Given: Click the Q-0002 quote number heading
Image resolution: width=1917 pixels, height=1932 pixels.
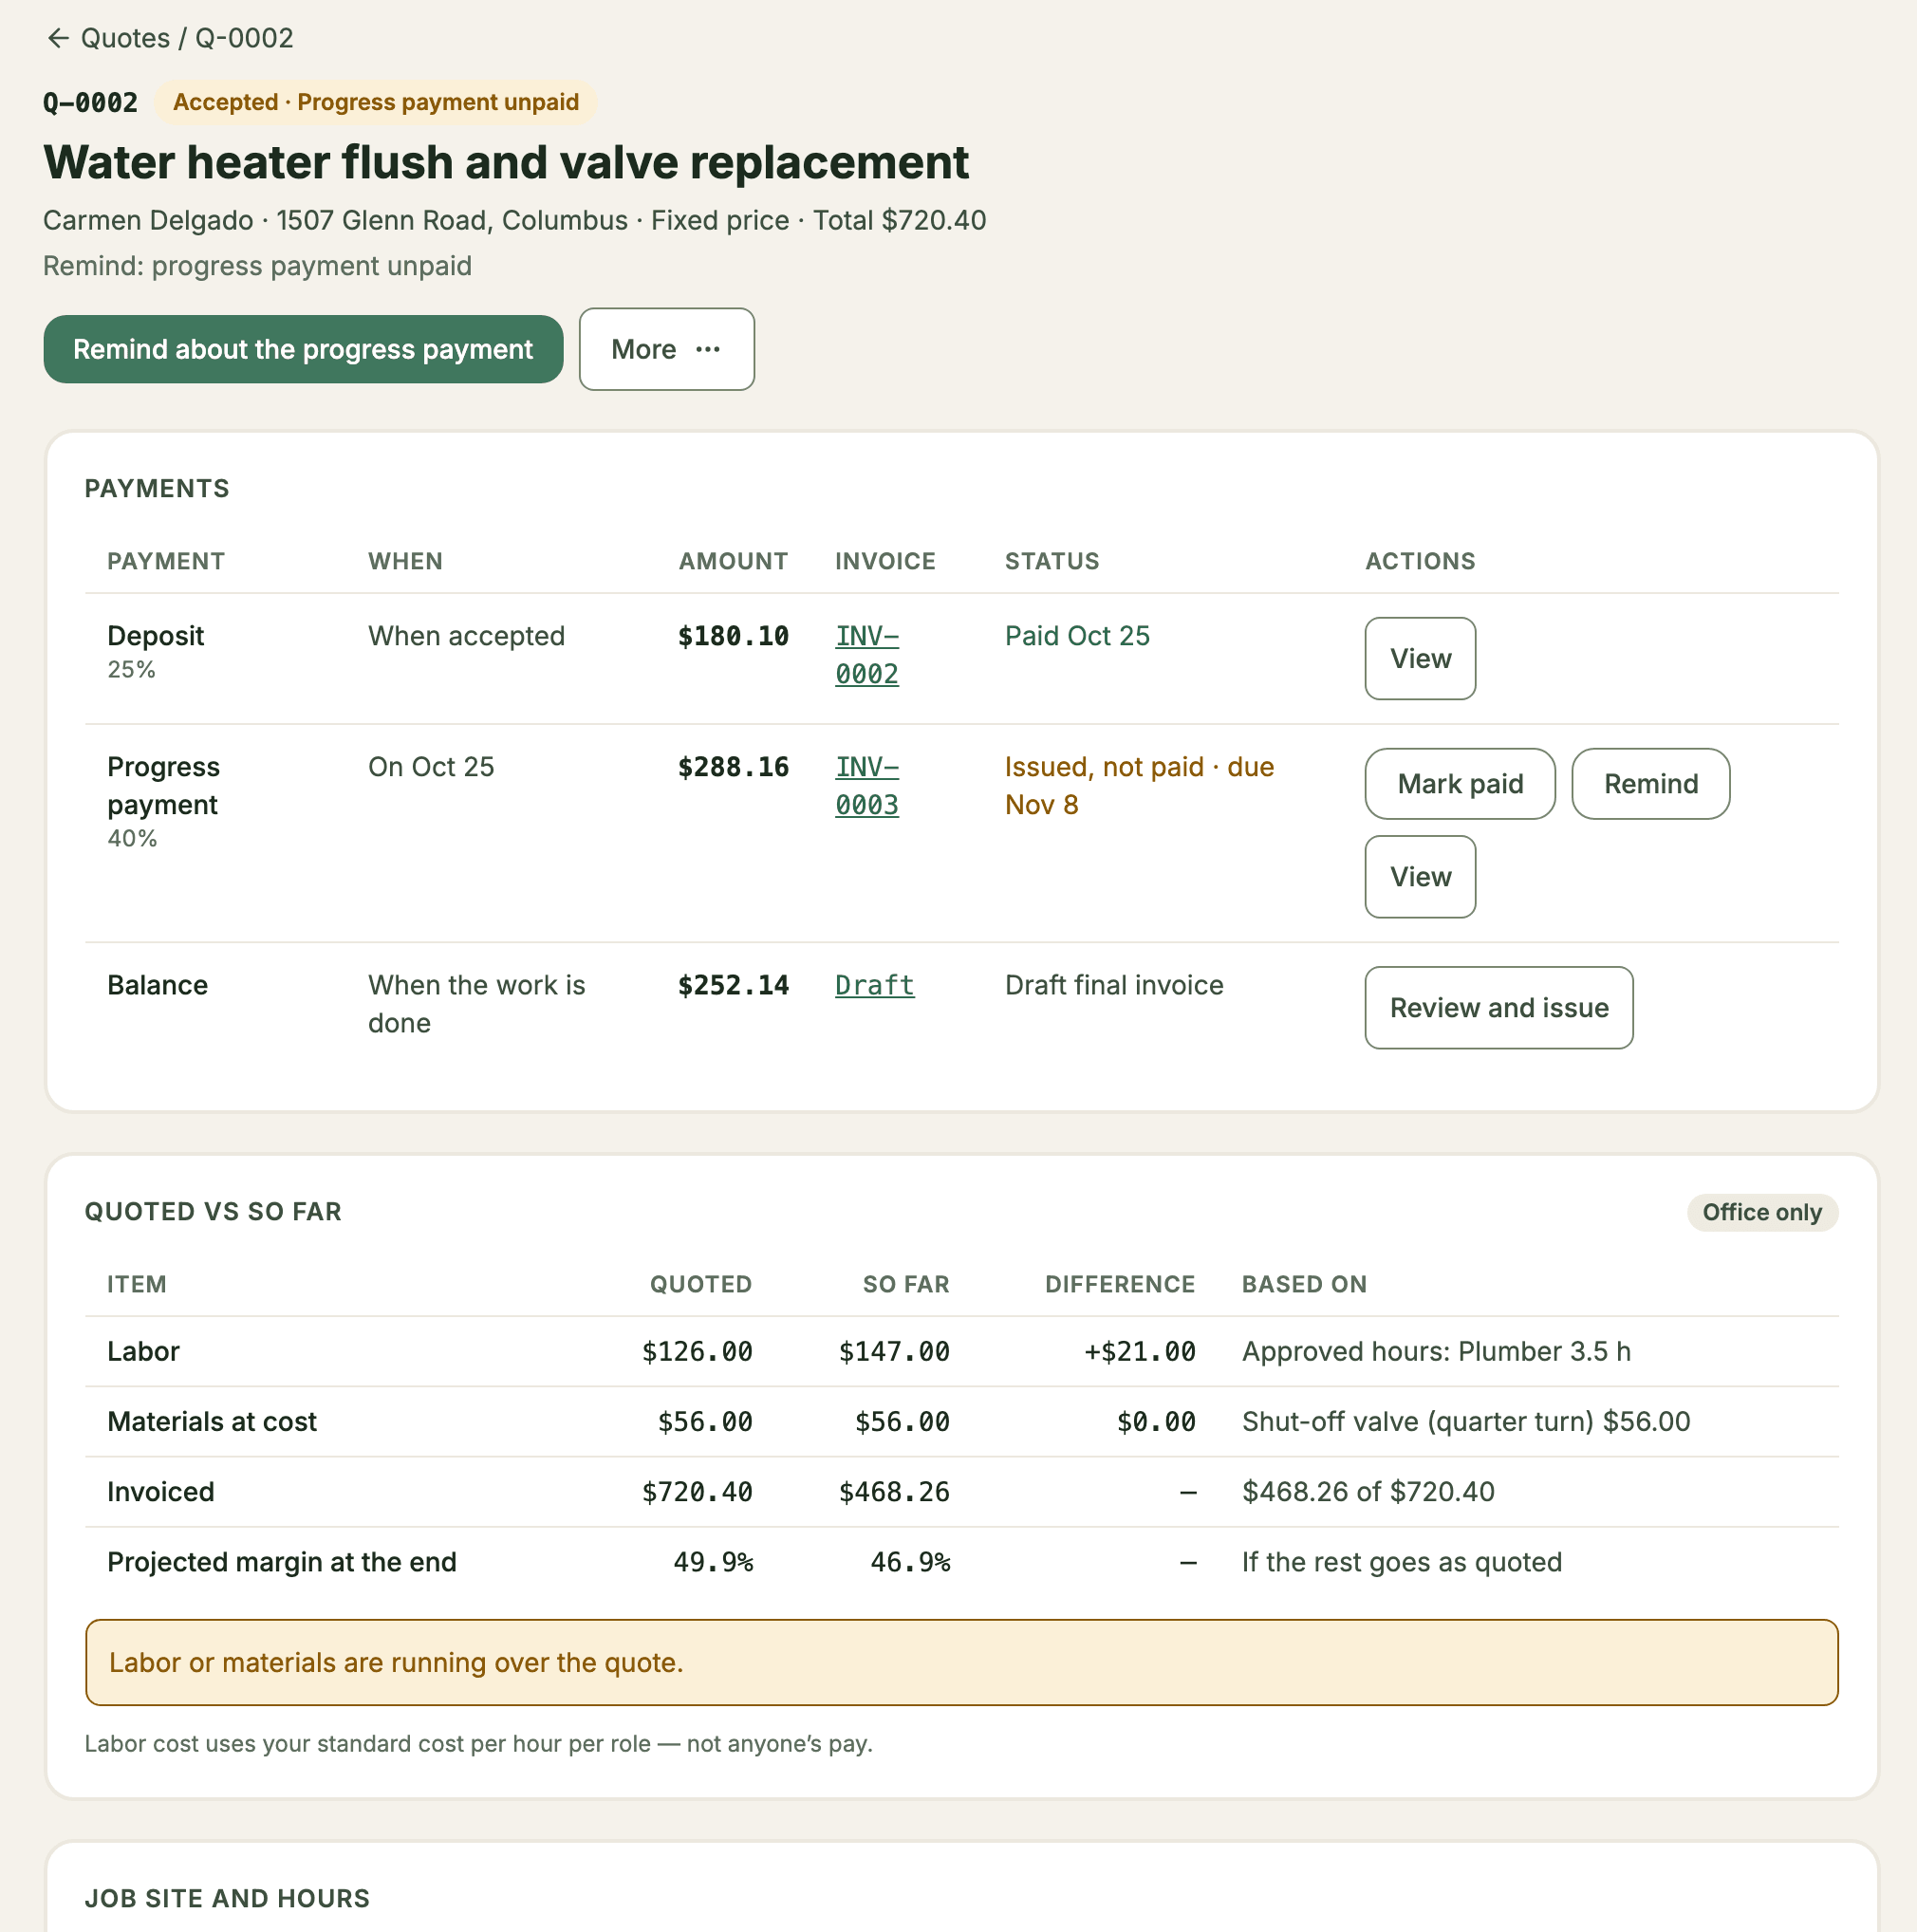Looking at the screenshot, I should pos(90,102).
